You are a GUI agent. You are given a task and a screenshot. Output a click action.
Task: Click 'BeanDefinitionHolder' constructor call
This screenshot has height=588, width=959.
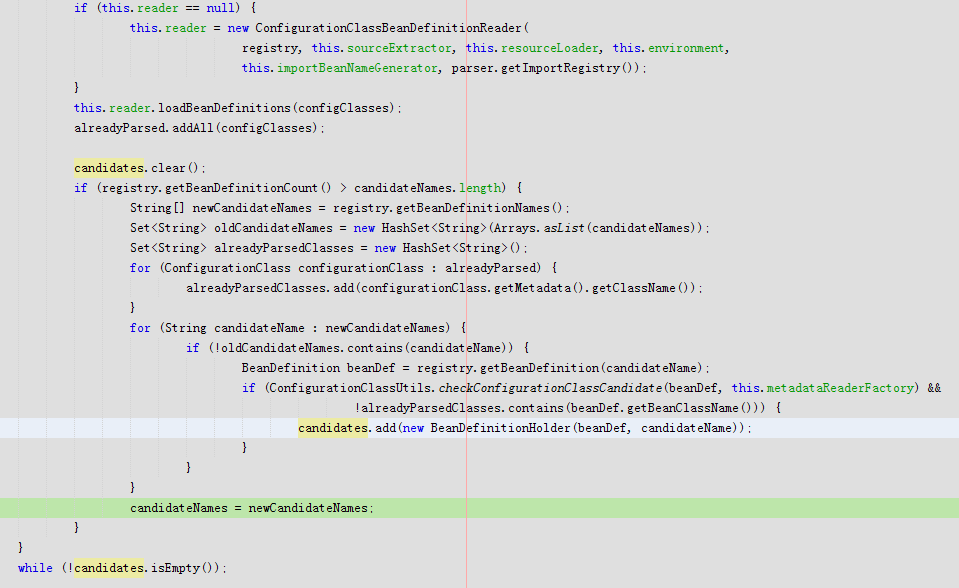(500, 428)
